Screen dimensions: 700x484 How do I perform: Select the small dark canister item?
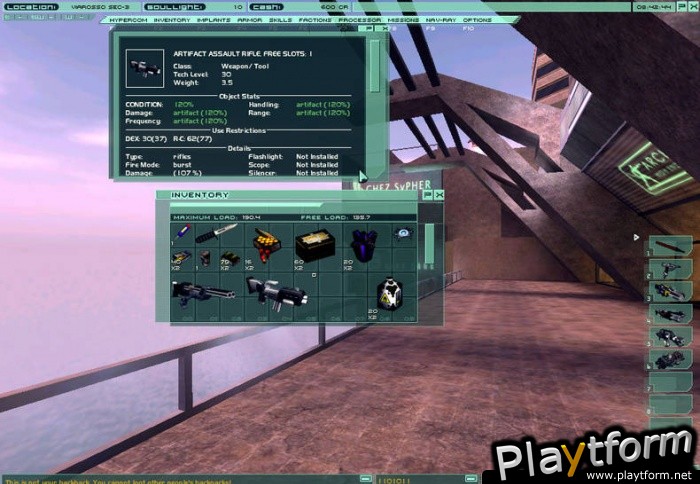point(205,258)
